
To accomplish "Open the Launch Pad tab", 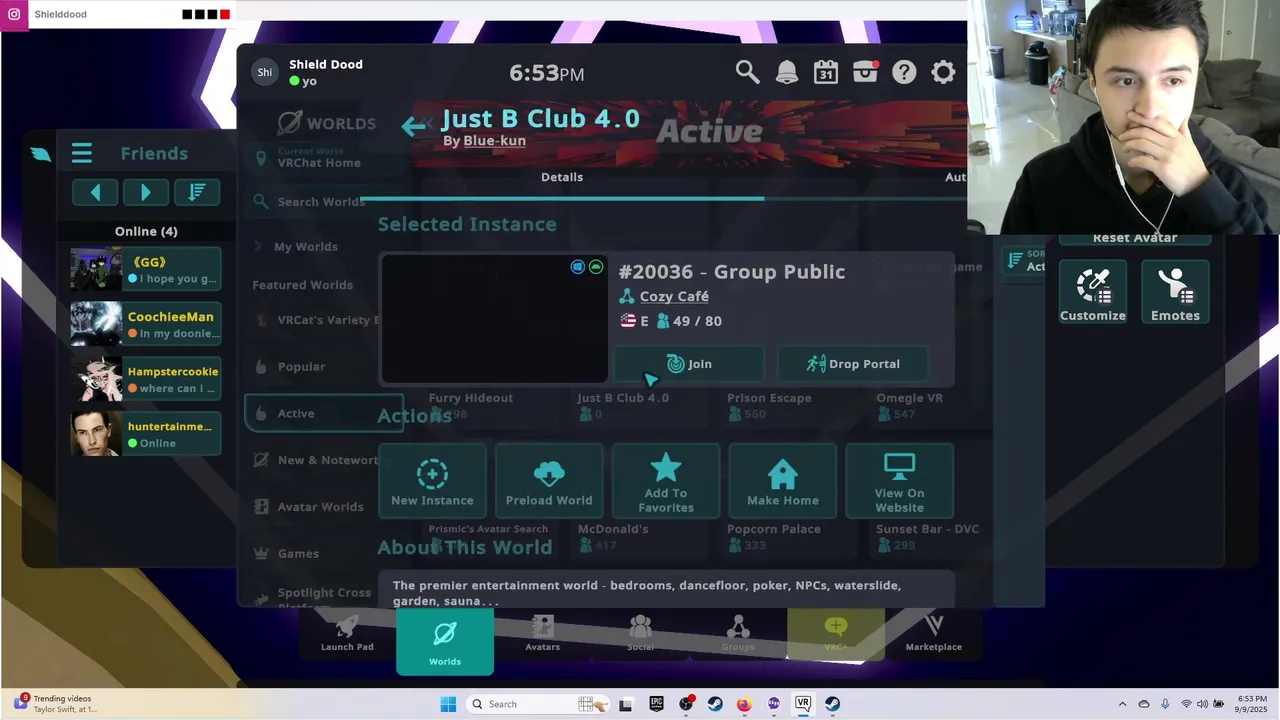I will (x=347, y=634).
